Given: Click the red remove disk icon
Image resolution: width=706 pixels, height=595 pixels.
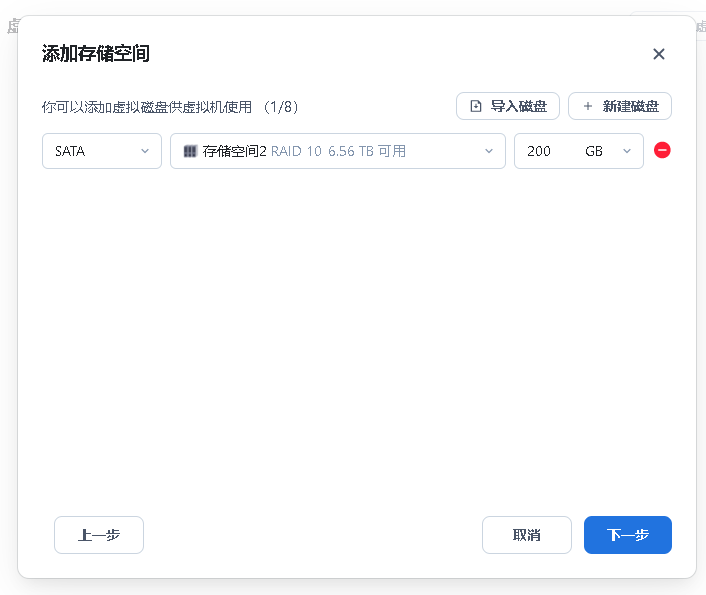Looking at the screenshot, I should [662, 150].
